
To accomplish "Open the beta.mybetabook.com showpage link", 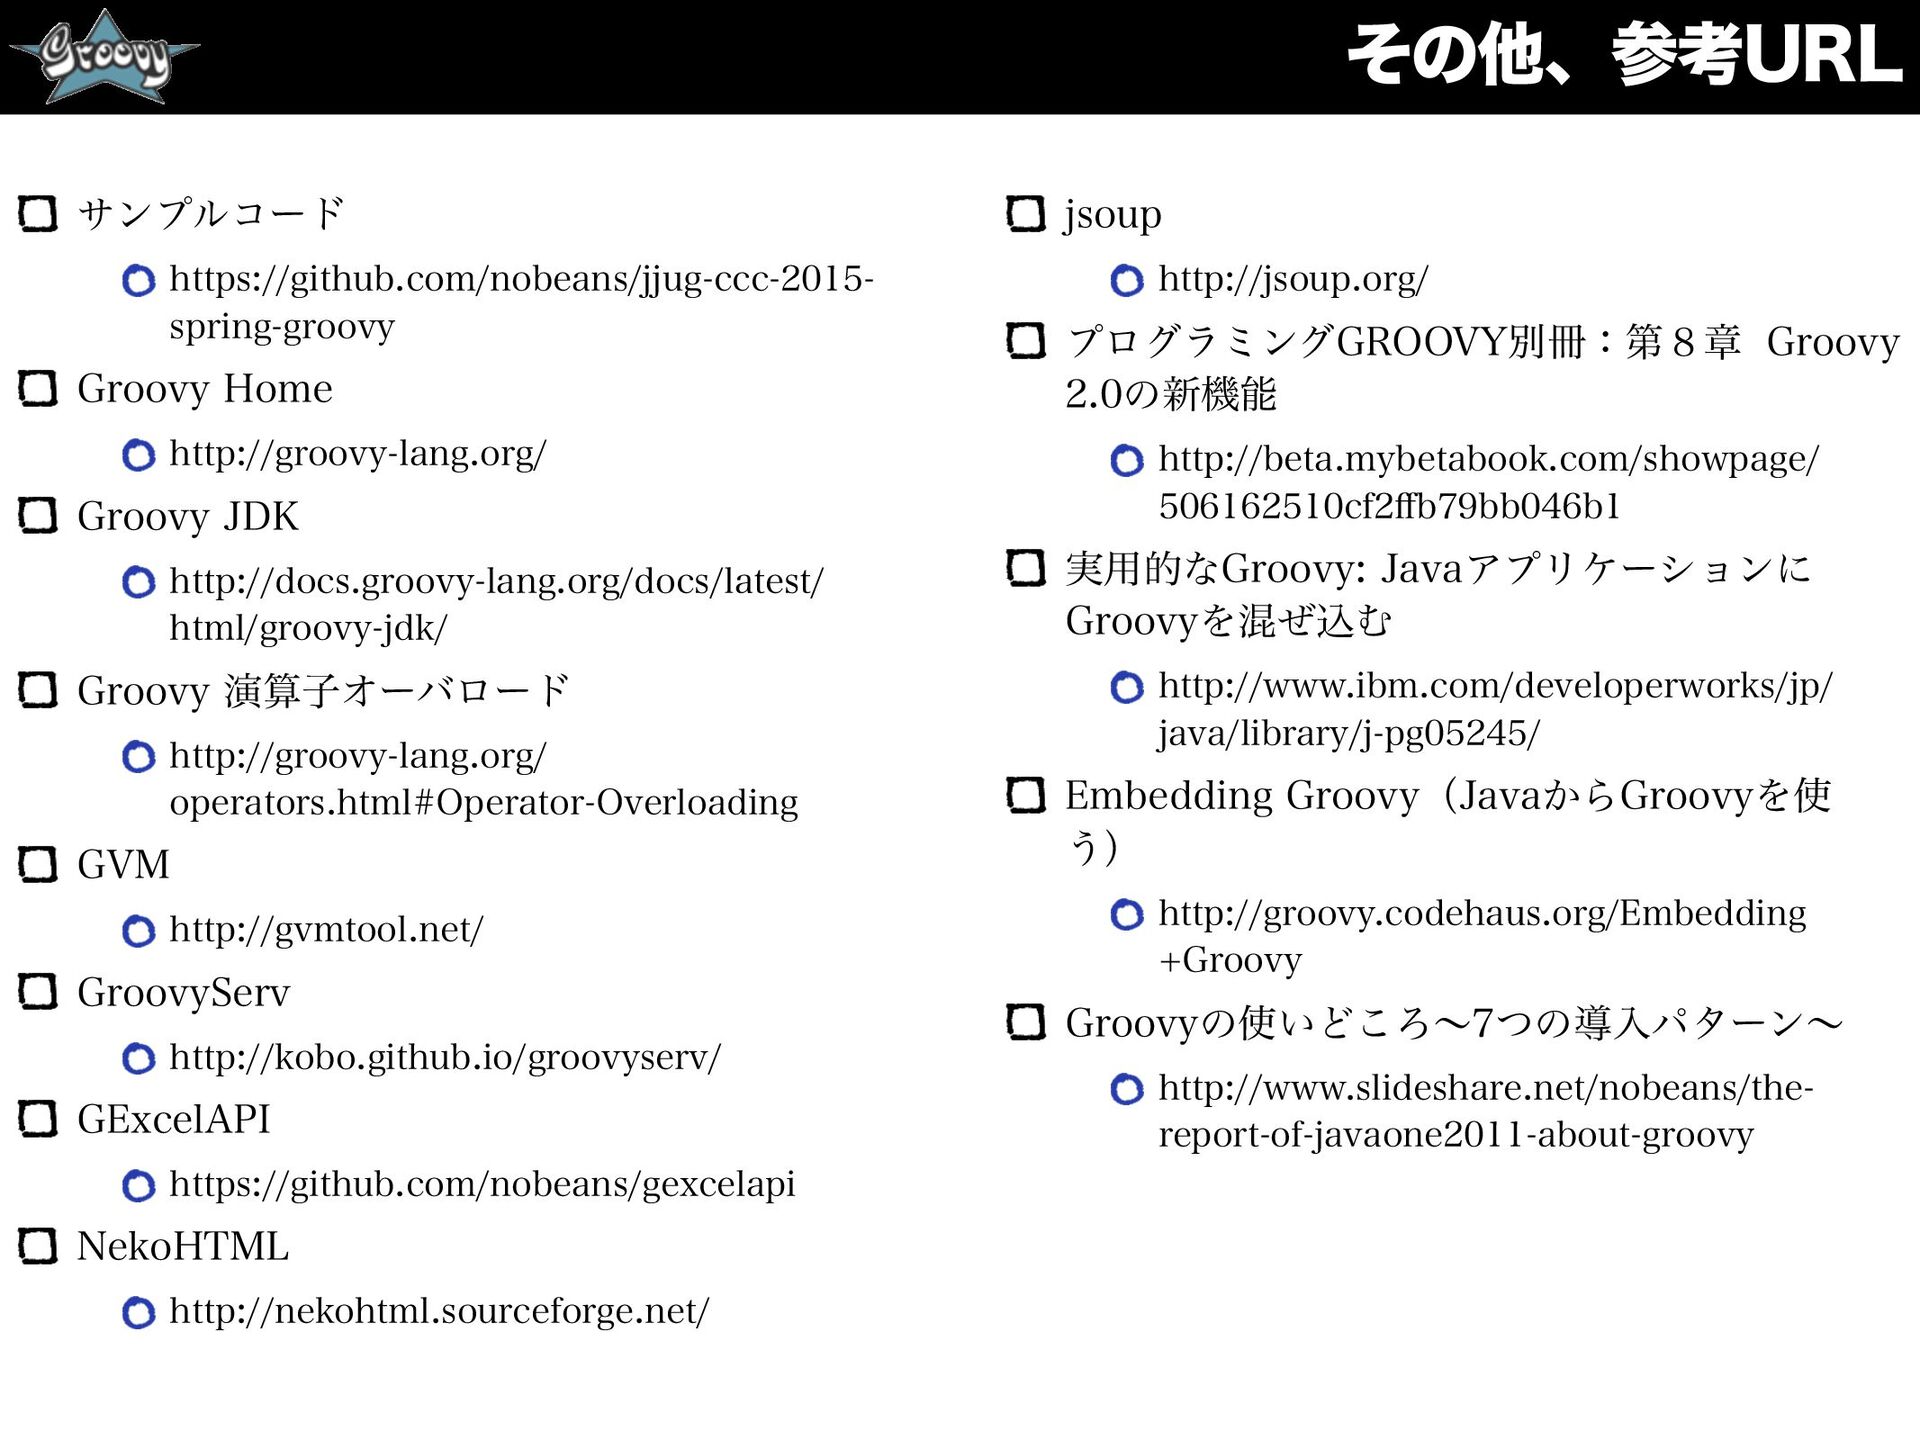I will coord(1489,483).
